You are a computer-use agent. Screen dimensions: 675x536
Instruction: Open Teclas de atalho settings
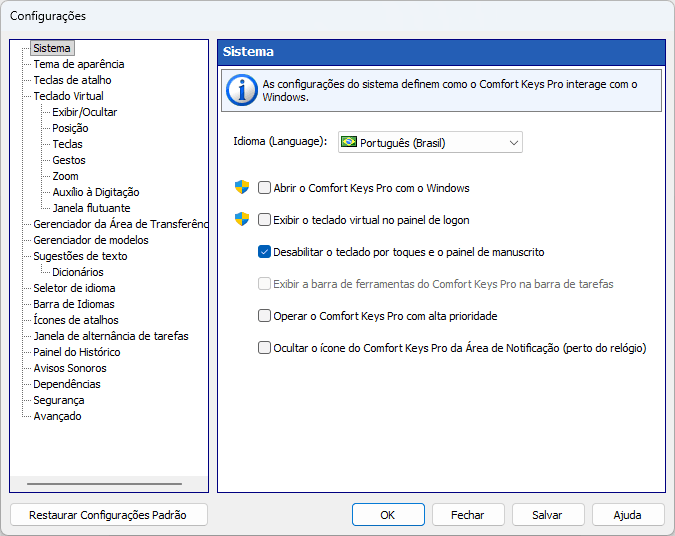click(x=72, y=80)
